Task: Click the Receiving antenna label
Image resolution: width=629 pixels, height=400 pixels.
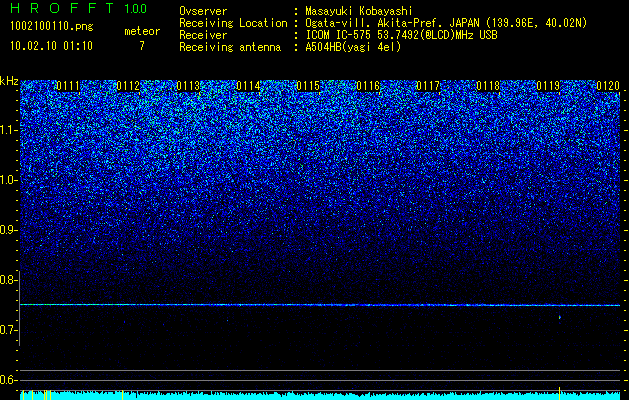Action: (x=230, y=47)
